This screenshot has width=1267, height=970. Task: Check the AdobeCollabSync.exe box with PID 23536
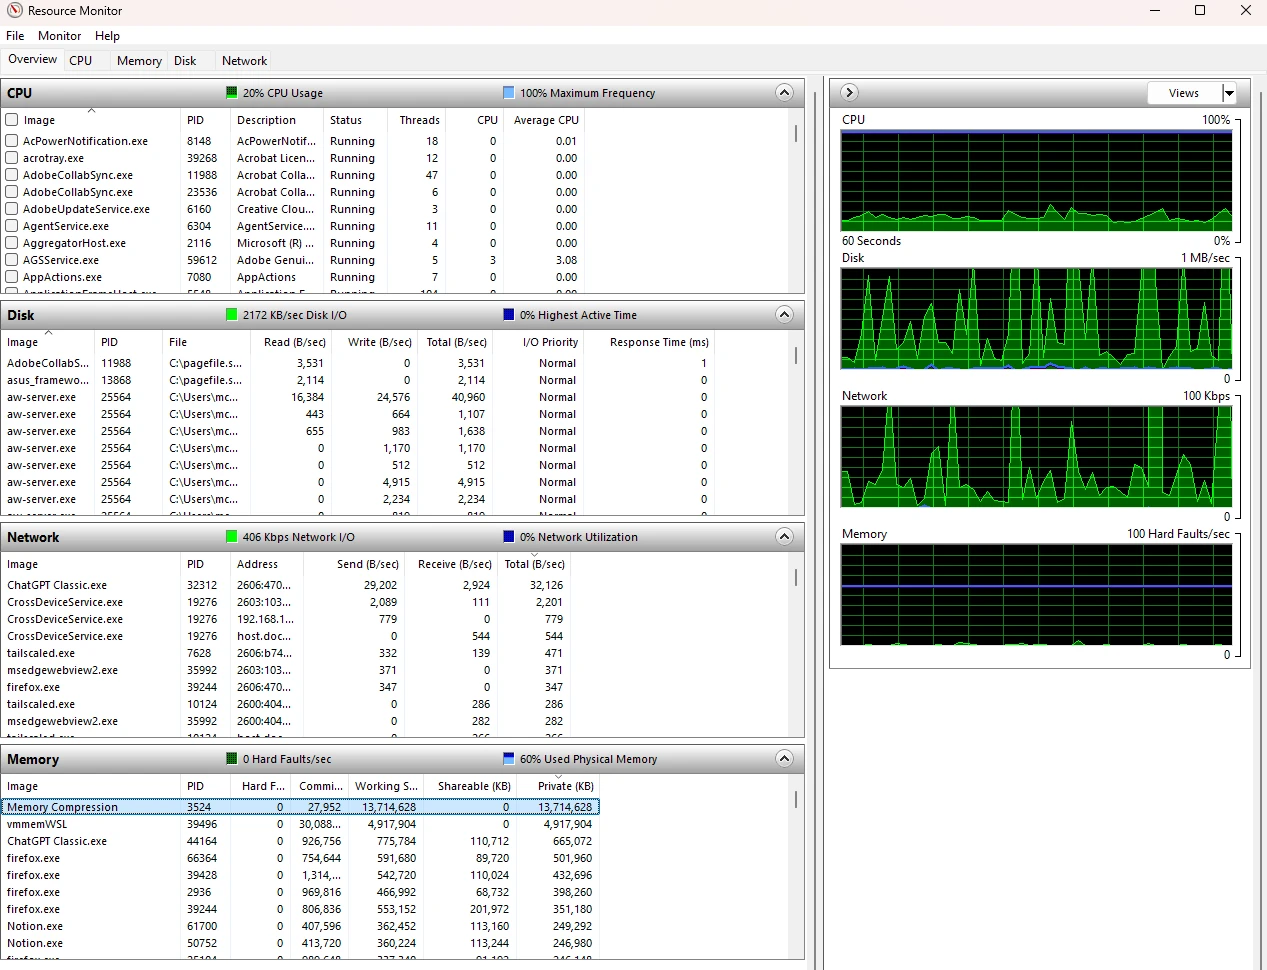click(x=12, y=192)
